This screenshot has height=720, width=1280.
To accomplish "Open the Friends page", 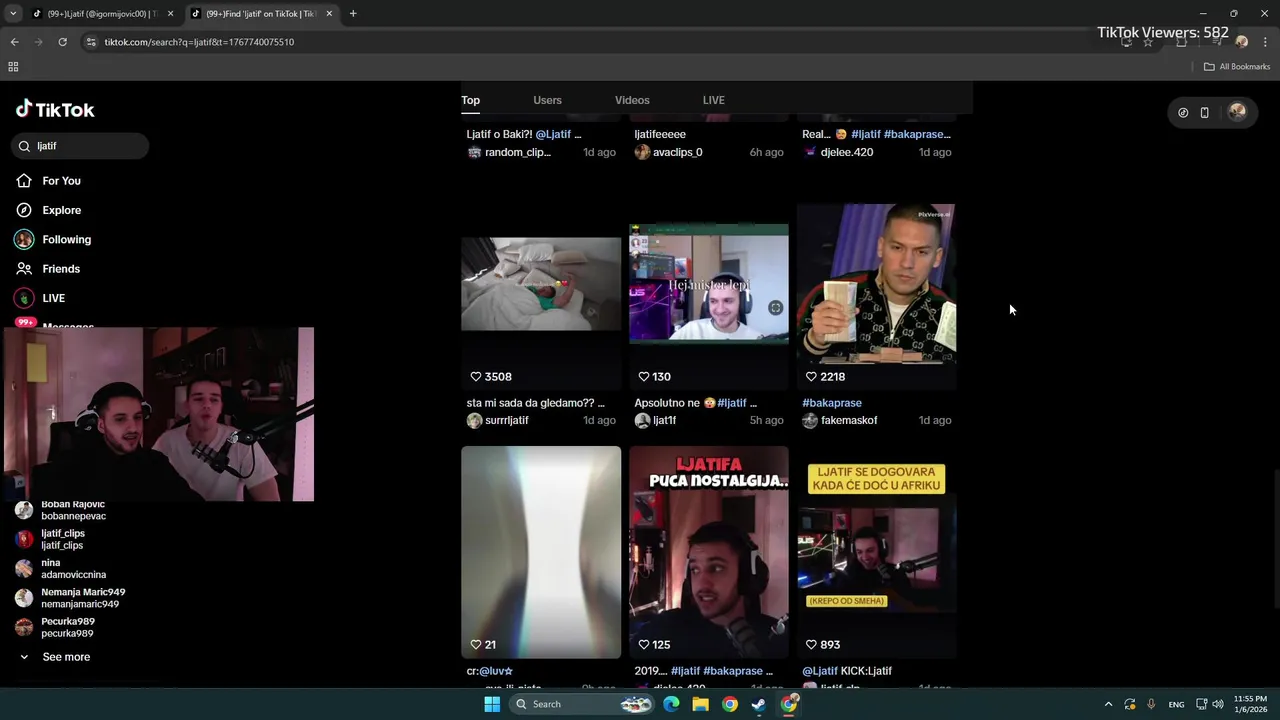I will click(48, 269).
